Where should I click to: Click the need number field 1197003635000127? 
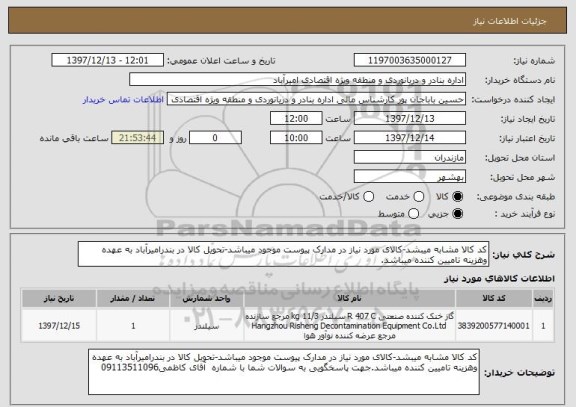click(x=410, y=60)
